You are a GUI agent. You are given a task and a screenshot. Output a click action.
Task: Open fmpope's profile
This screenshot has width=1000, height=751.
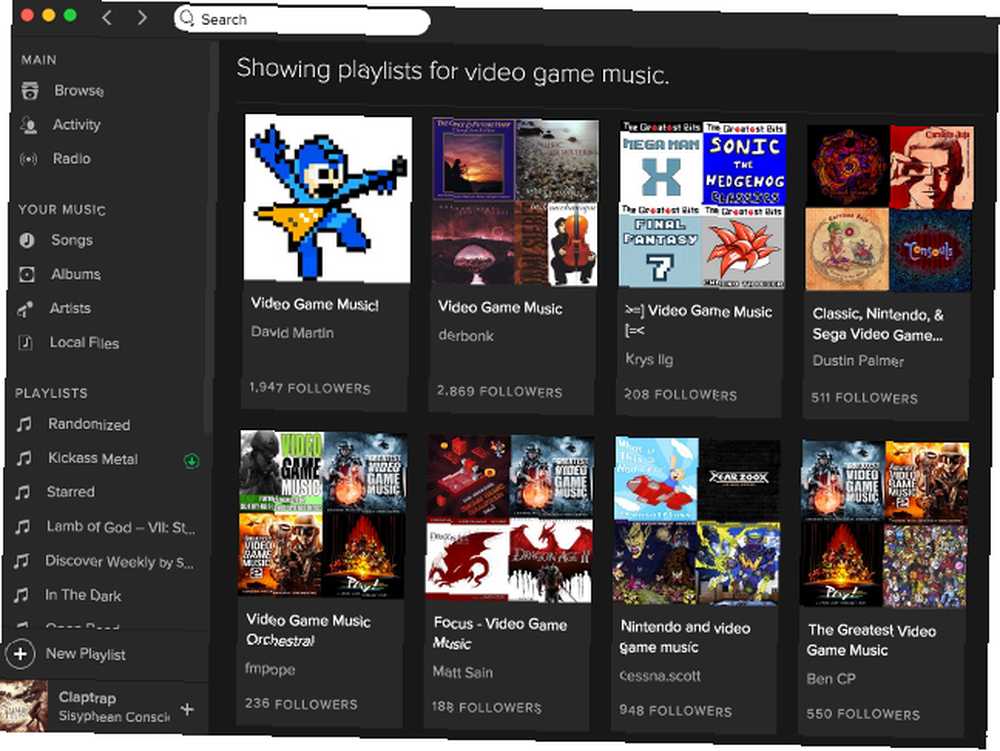click(x=270, y=669)
